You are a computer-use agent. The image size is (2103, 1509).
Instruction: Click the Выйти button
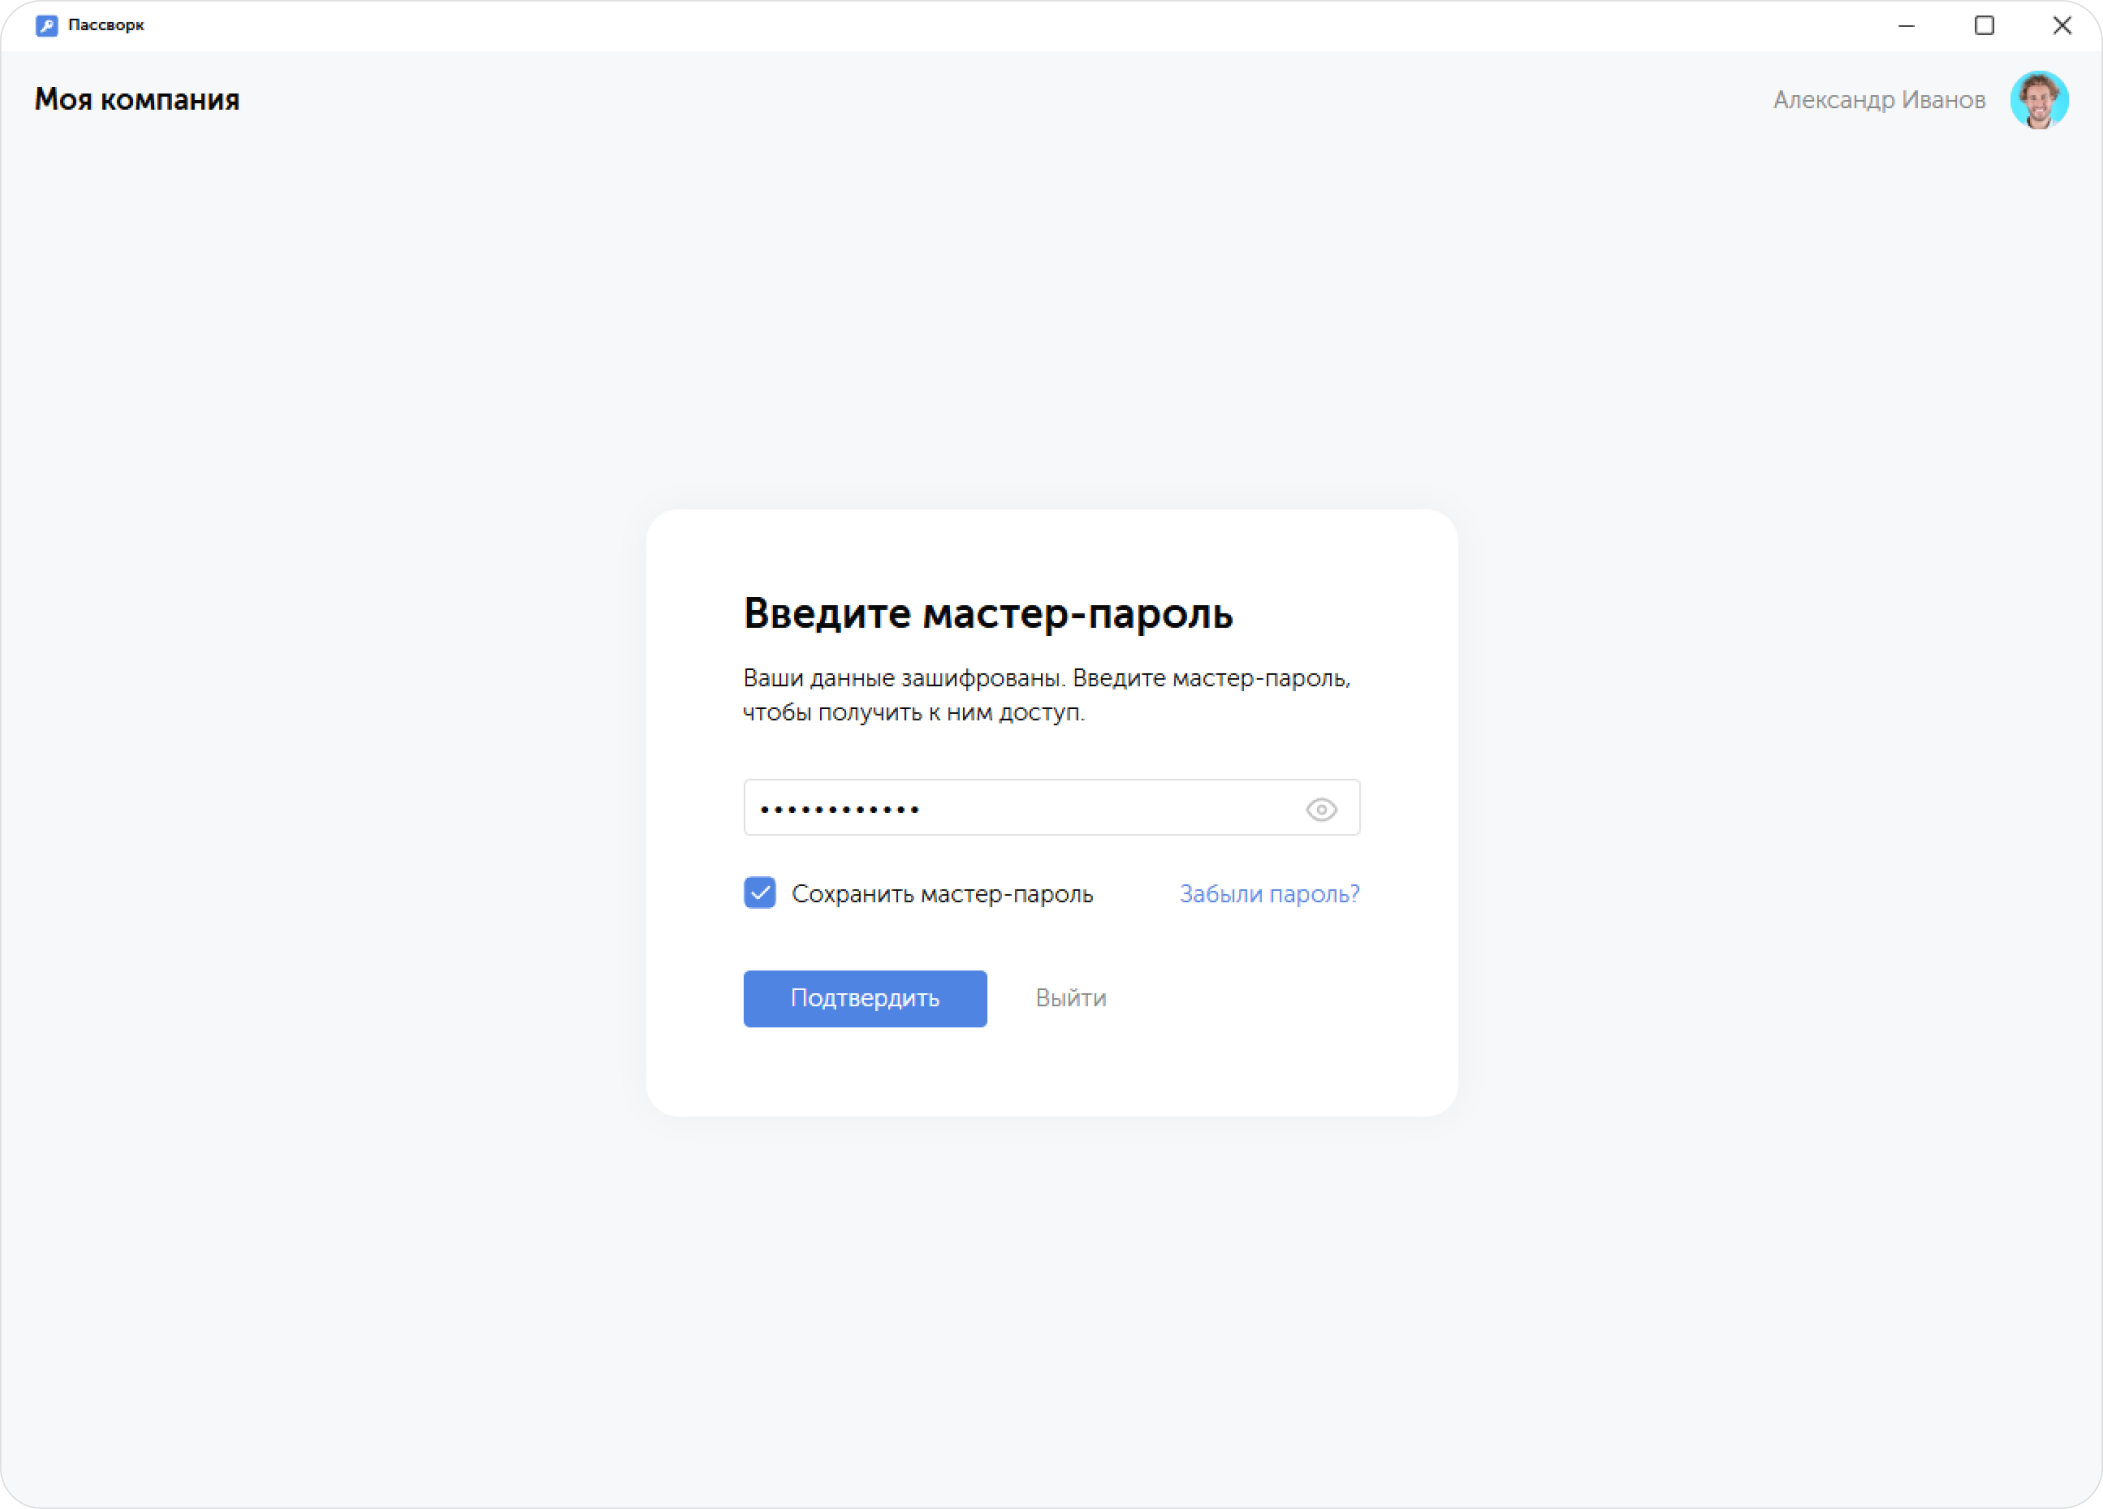coord(1070,998)
